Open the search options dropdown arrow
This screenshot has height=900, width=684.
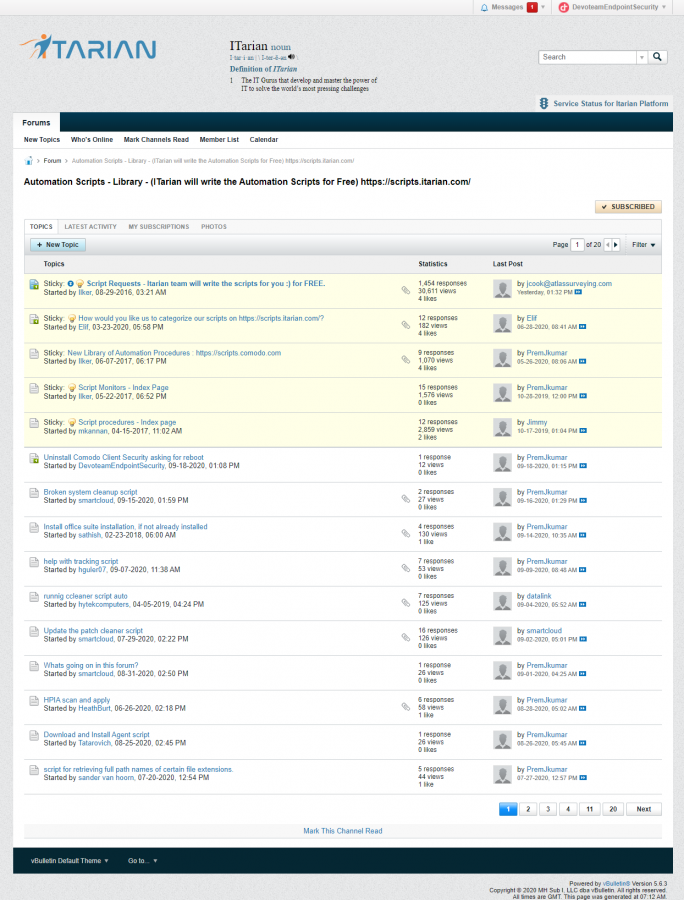click(x=642, y=57)
